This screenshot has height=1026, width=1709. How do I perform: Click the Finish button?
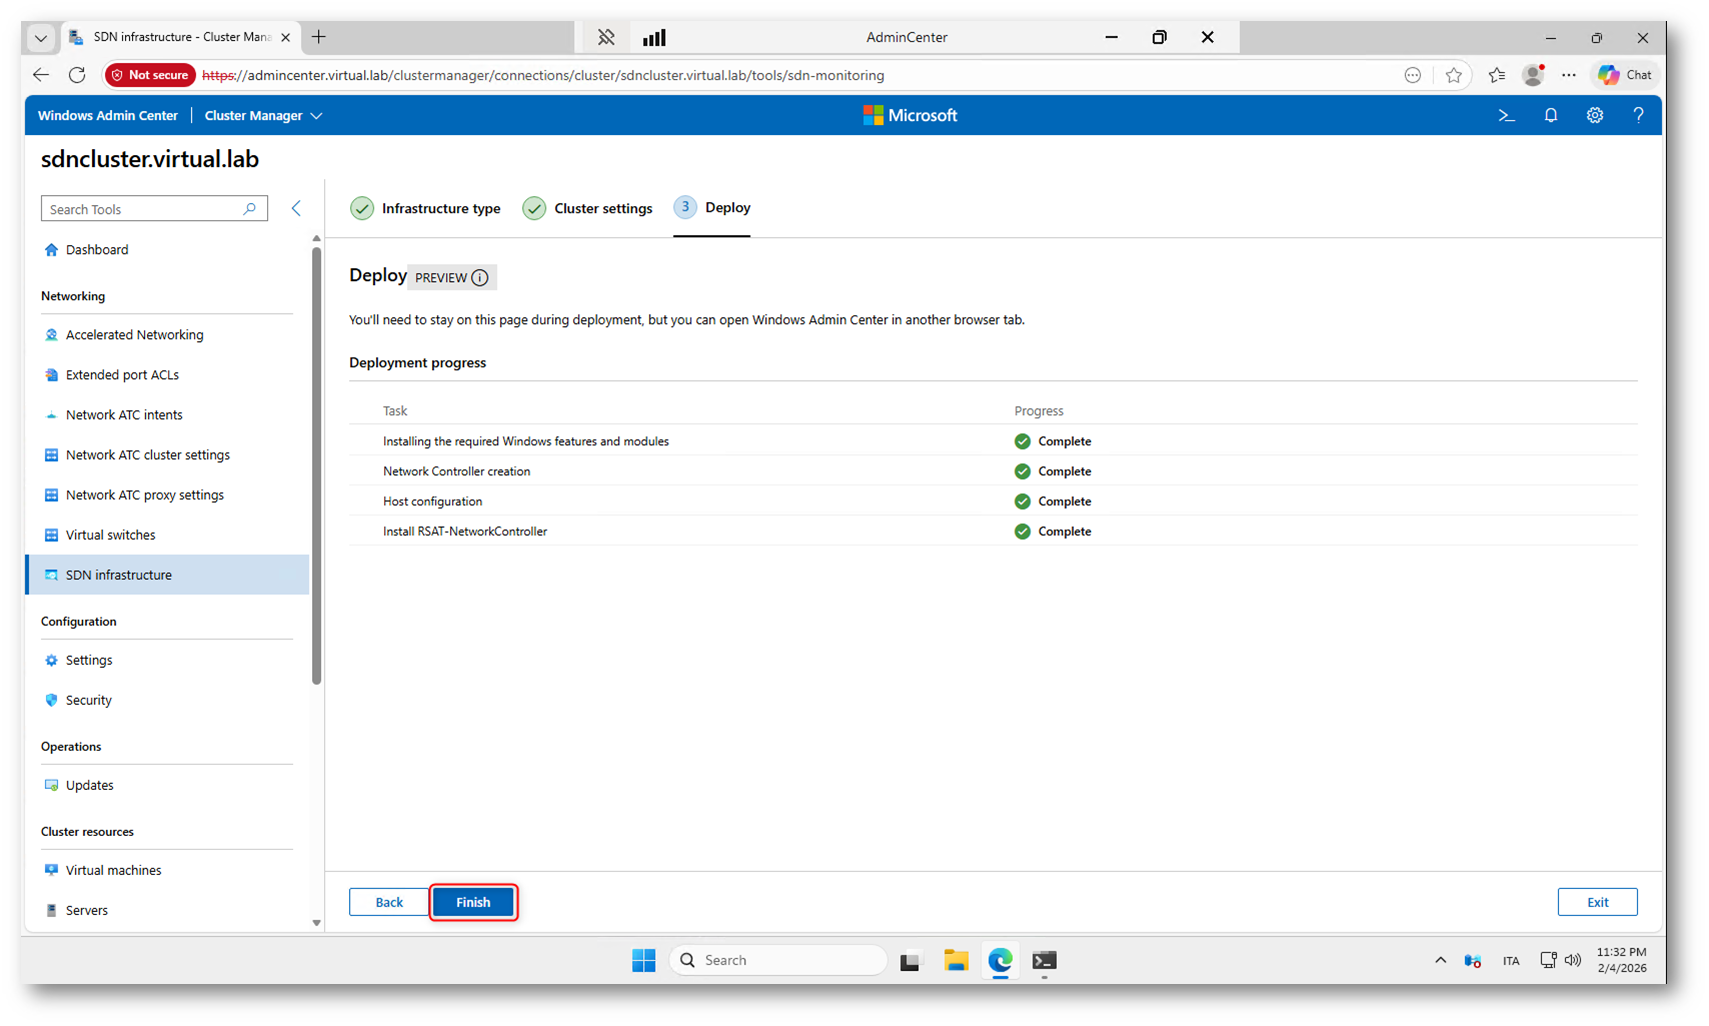473,902
